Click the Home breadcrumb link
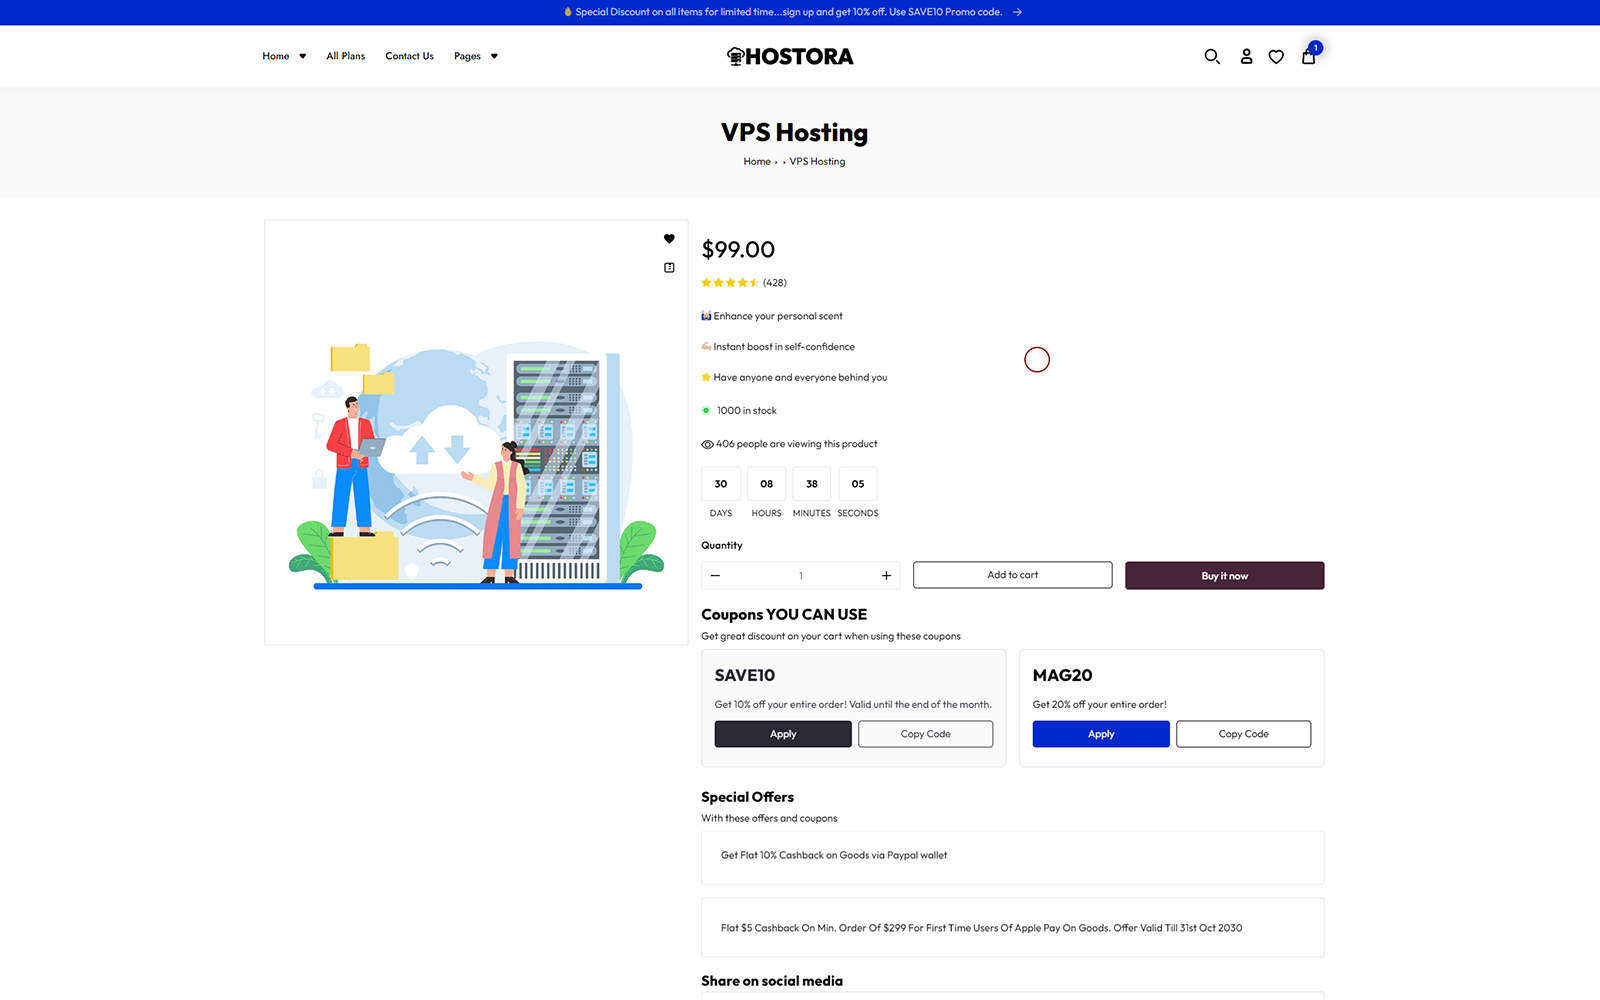Screen dimensions: 1600x1000 click(756, 162)
